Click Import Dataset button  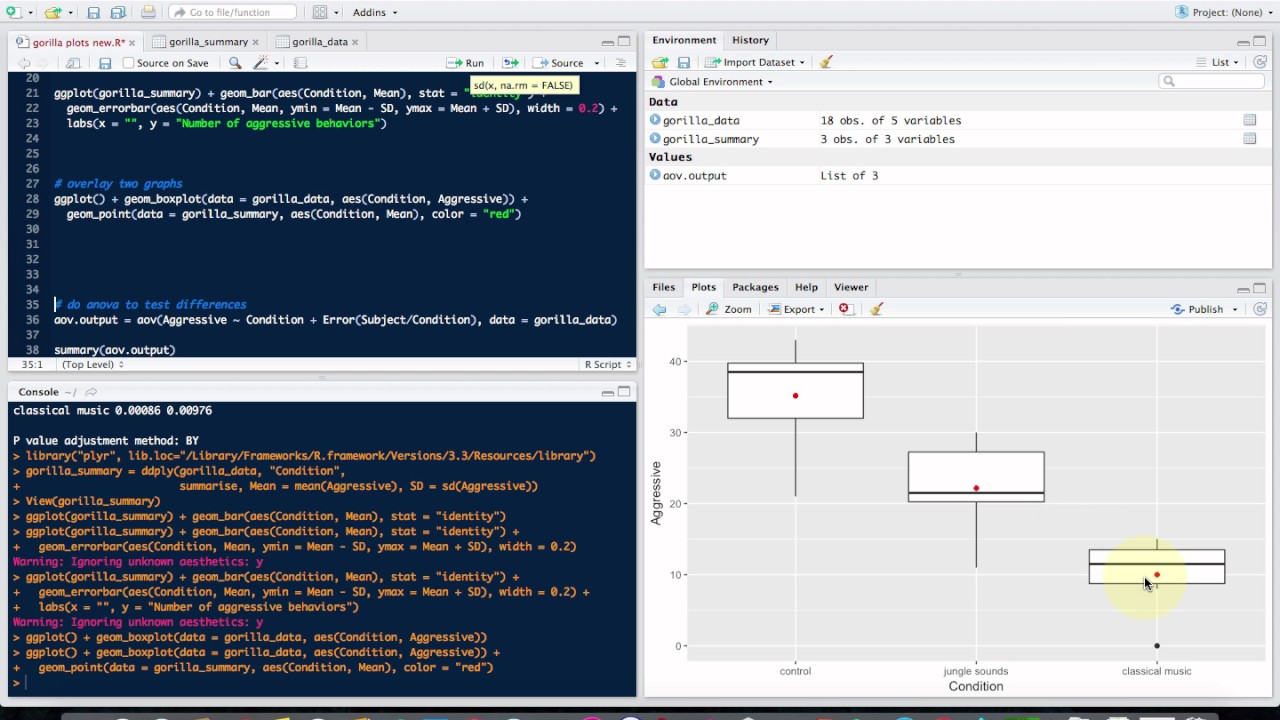(755, 62)
